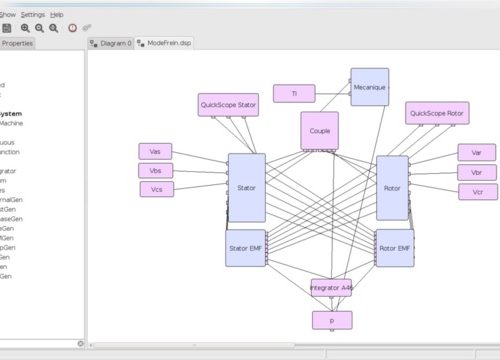Click the Save diagram toolbar icon
This screenshot has height=360, width=500.
7,28
